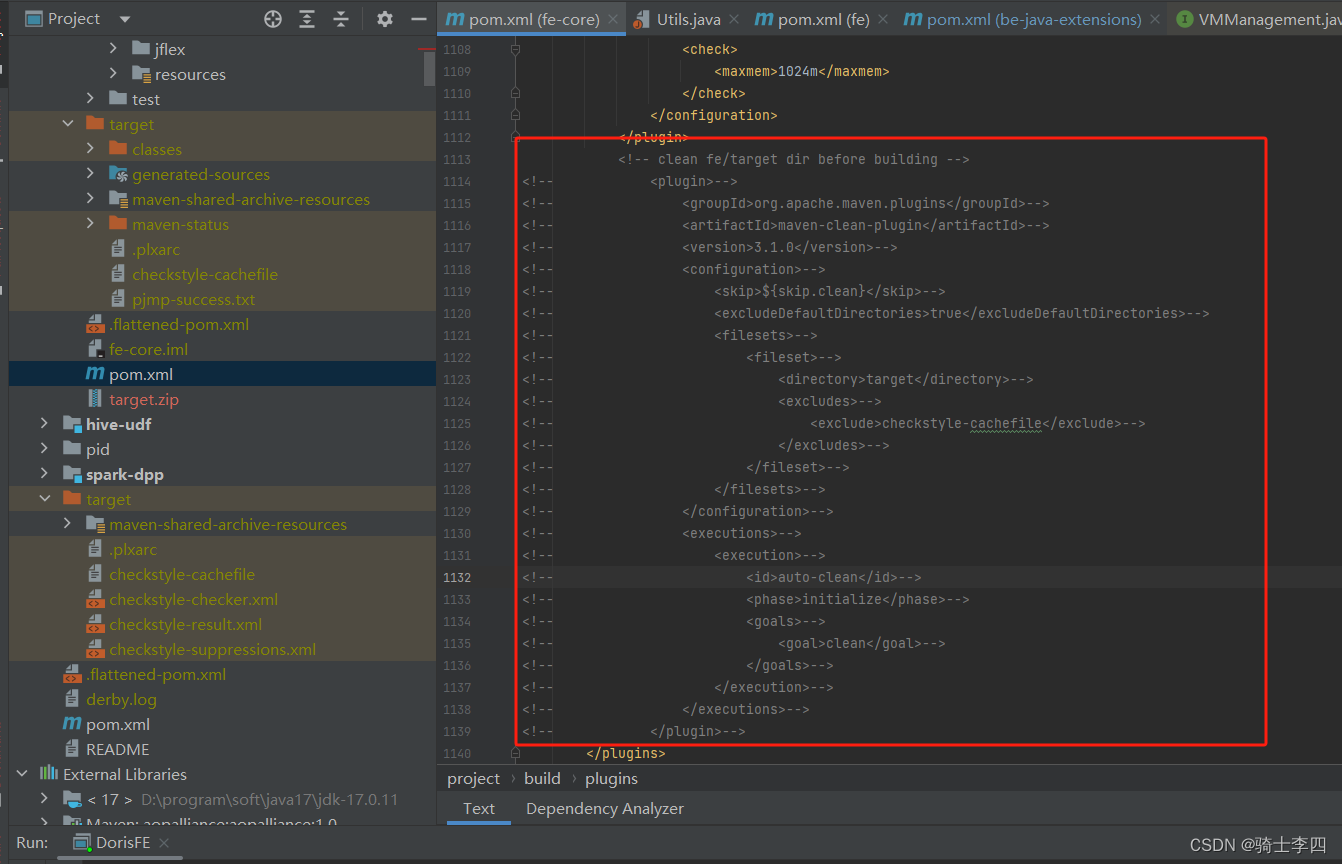Click the Collapse All icon in Project panel
The image size is (1342, 864).
(341, 19)
